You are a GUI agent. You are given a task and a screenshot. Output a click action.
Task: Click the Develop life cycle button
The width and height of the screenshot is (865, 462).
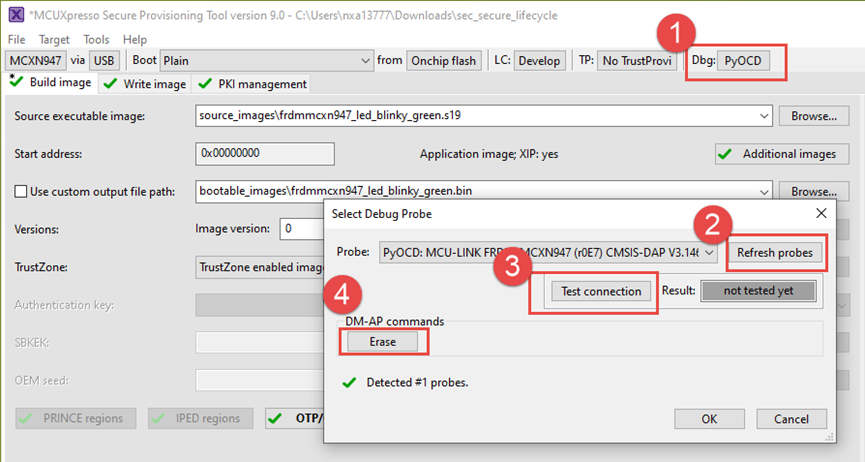[539, 61]
